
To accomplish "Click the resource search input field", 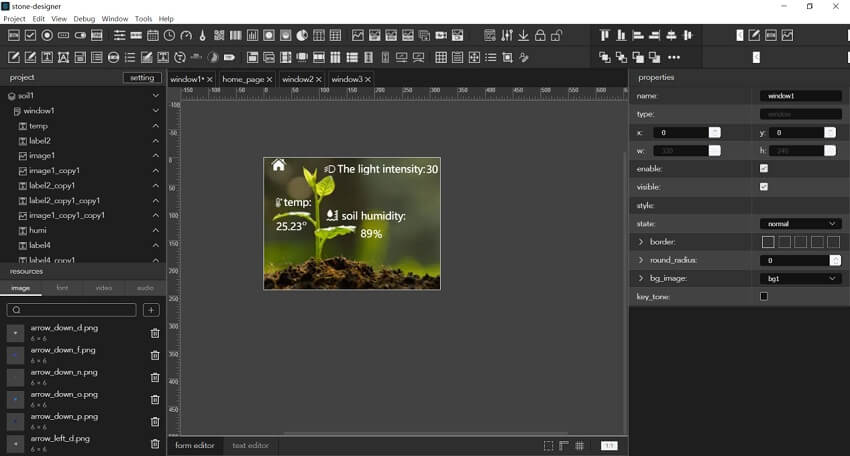I will click(72, 310).
